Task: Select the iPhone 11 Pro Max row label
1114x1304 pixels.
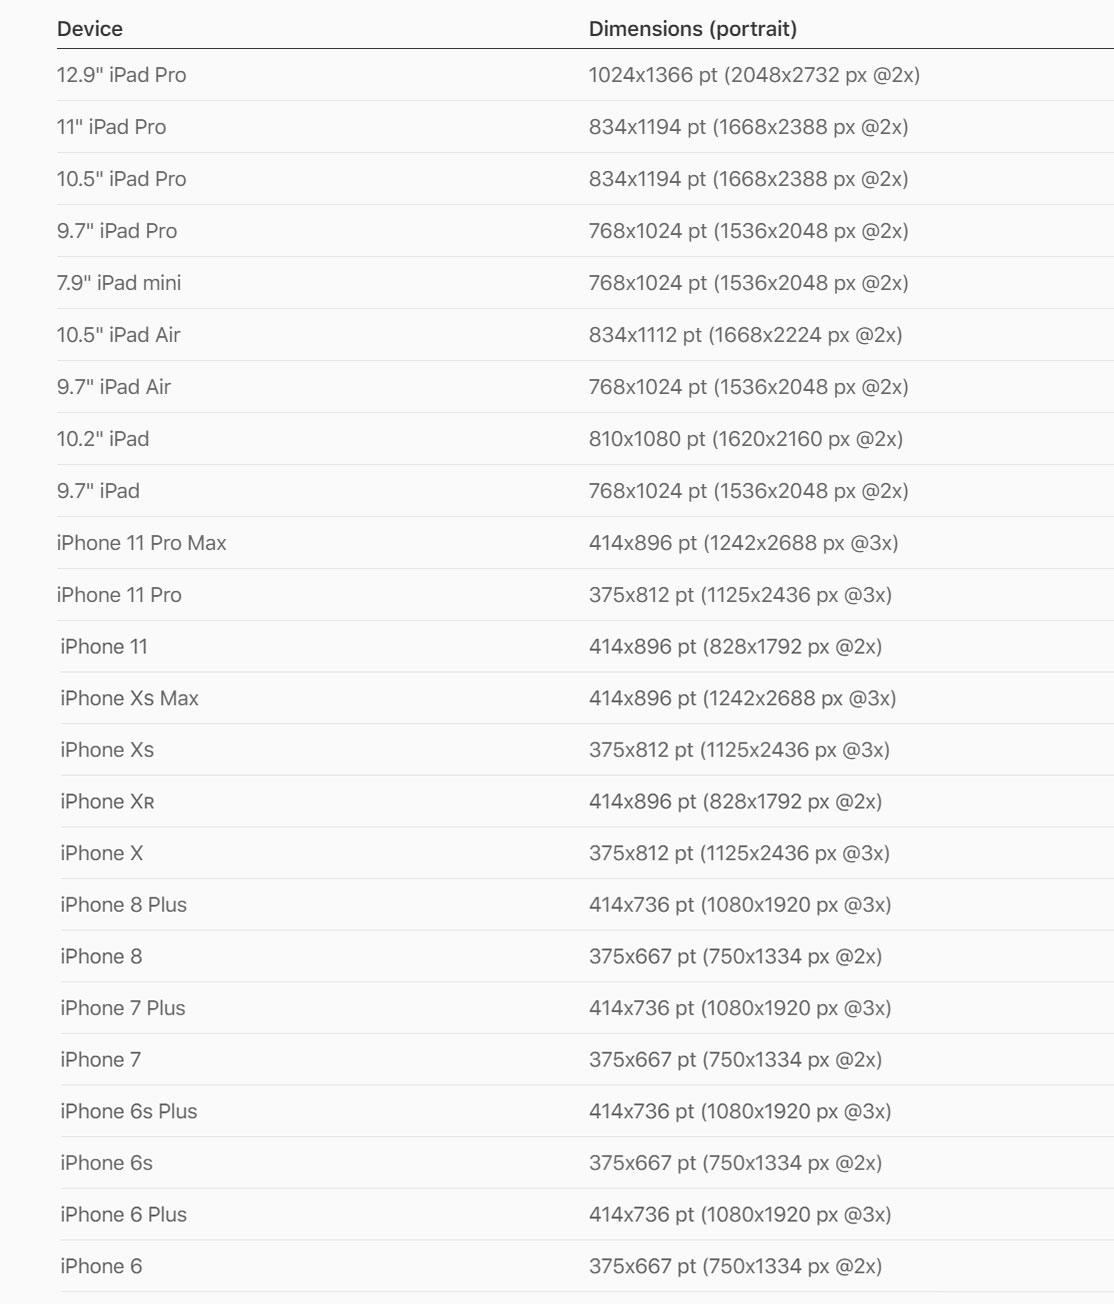Action: coord(141,543)
